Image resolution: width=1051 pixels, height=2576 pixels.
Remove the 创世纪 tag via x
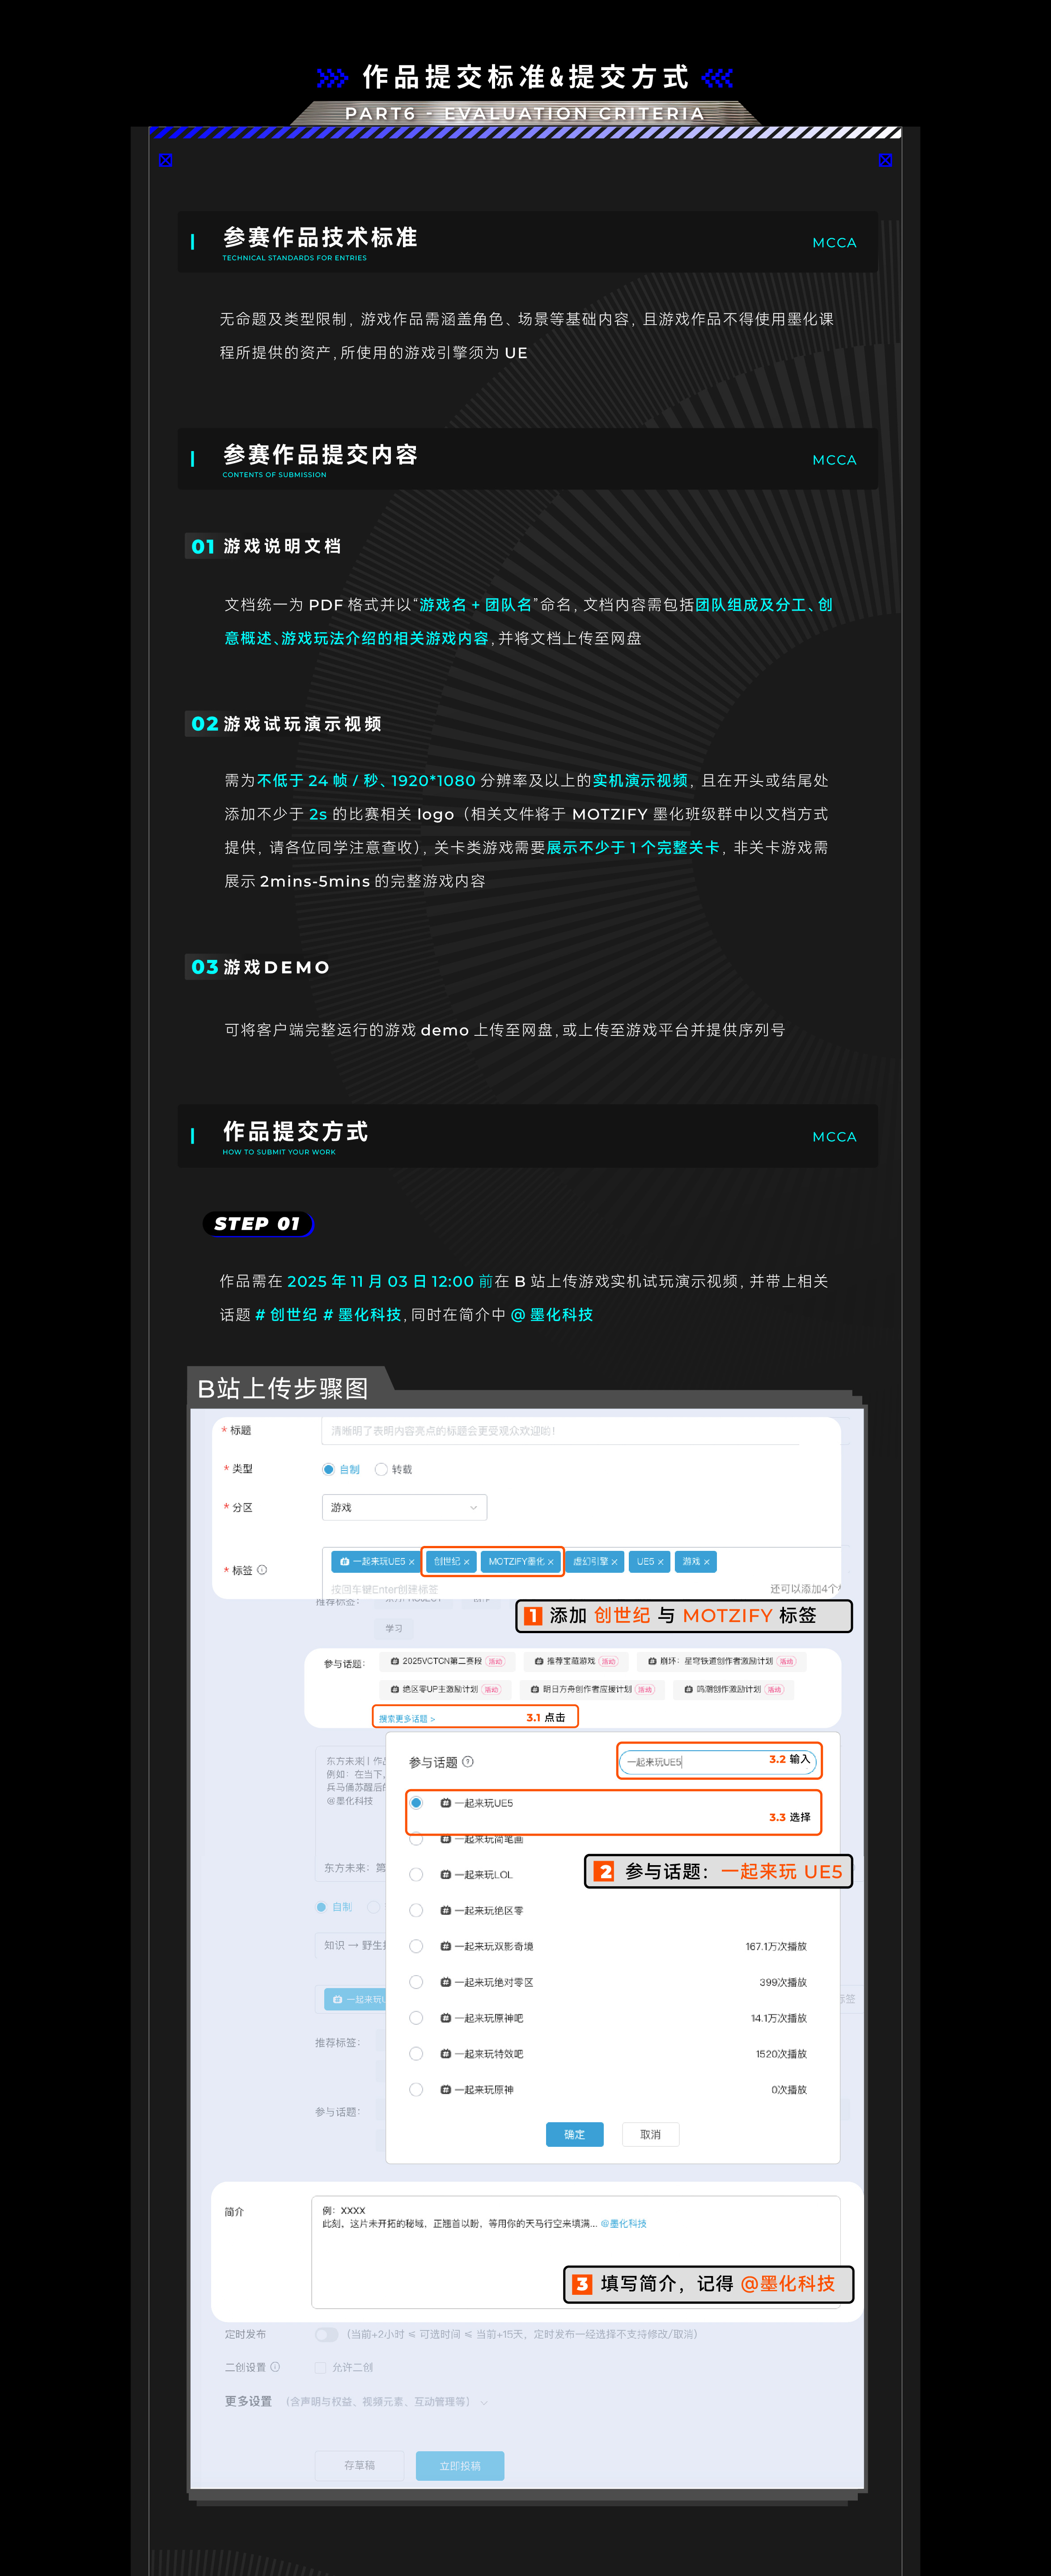[466, 1562]
